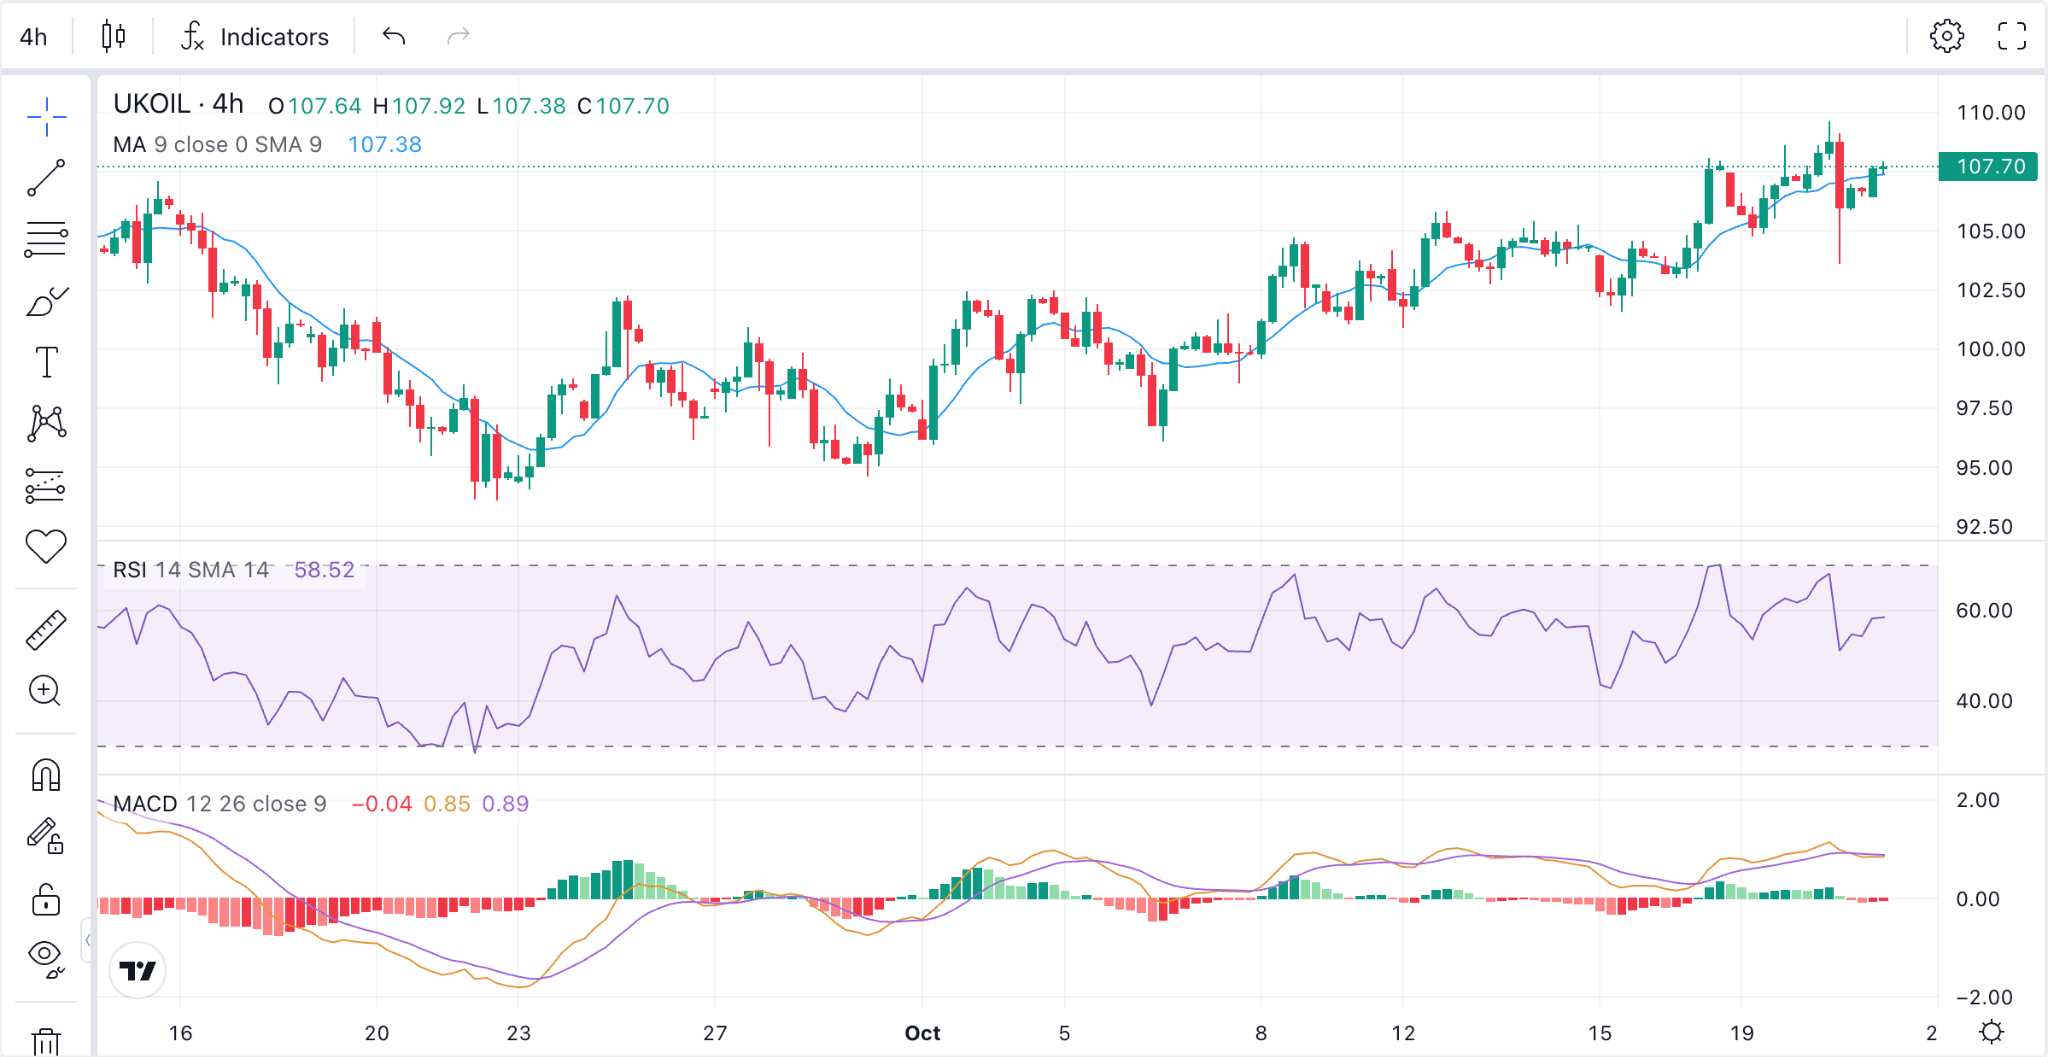2048x1057 pixels.
Task: Expand the collapsed left toolbar arrow
Action: coord(88,940)
